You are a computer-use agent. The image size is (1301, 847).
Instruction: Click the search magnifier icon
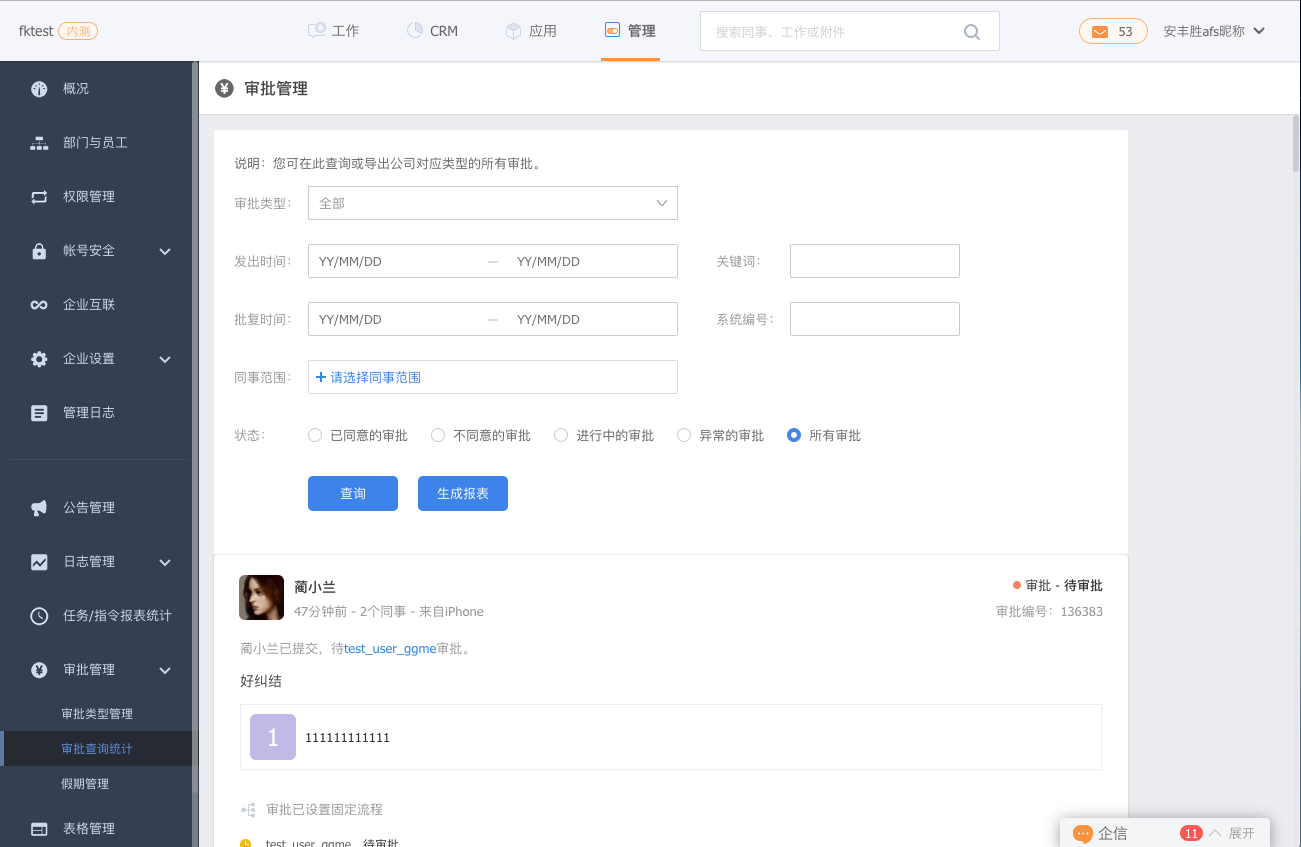[972, 32]
